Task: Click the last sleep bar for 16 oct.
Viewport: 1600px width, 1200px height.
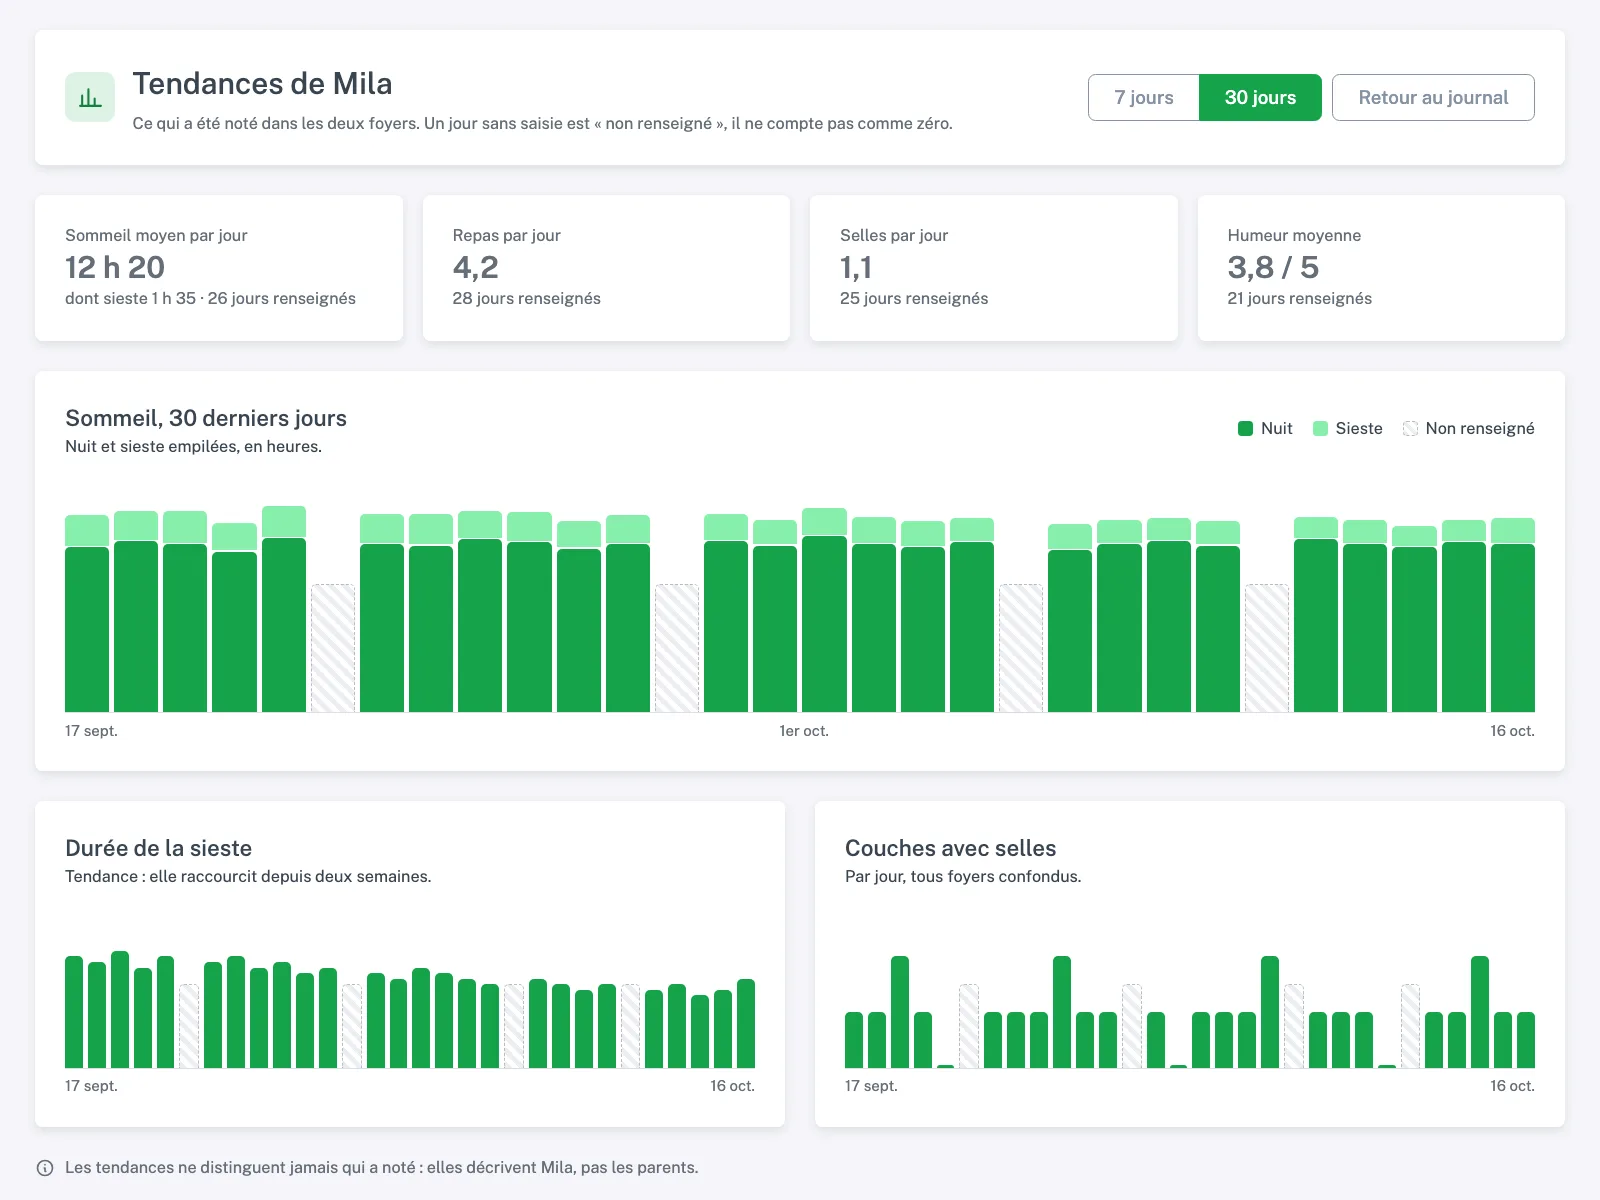Action: [x=1513, y=615]
